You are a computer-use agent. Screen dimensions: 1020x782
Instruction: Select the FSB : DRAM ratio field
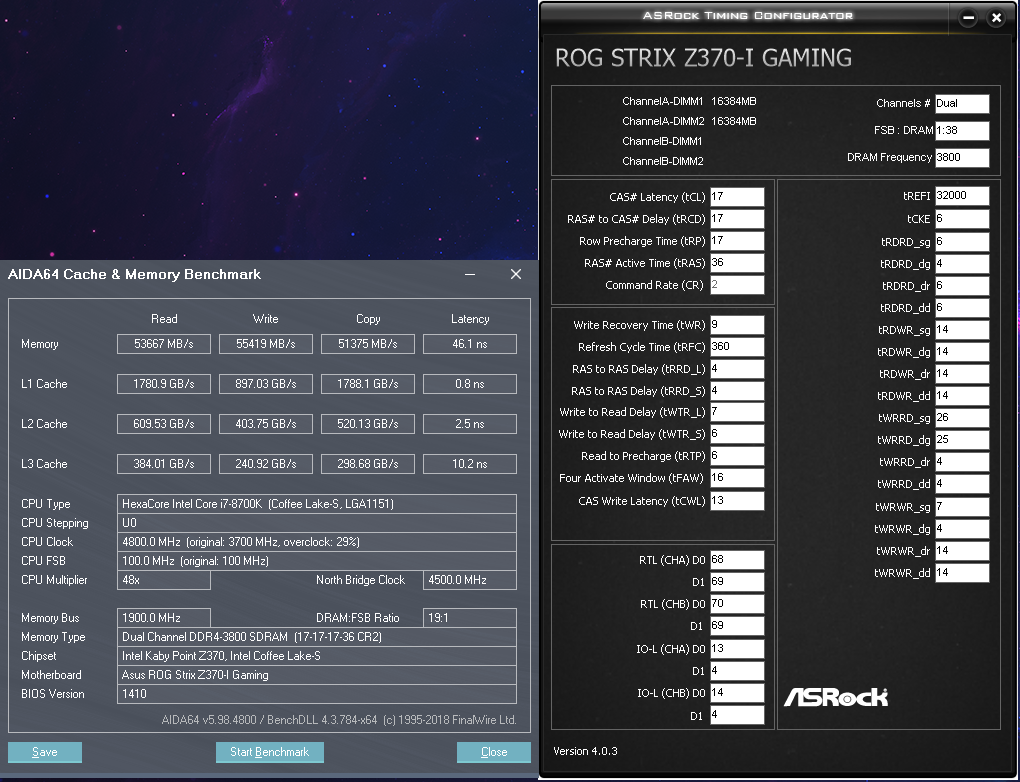(962, 130)
